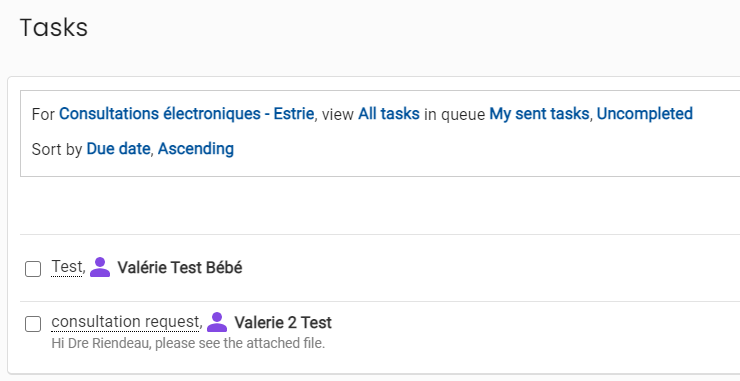Open the consultation request task

[125, 322]
